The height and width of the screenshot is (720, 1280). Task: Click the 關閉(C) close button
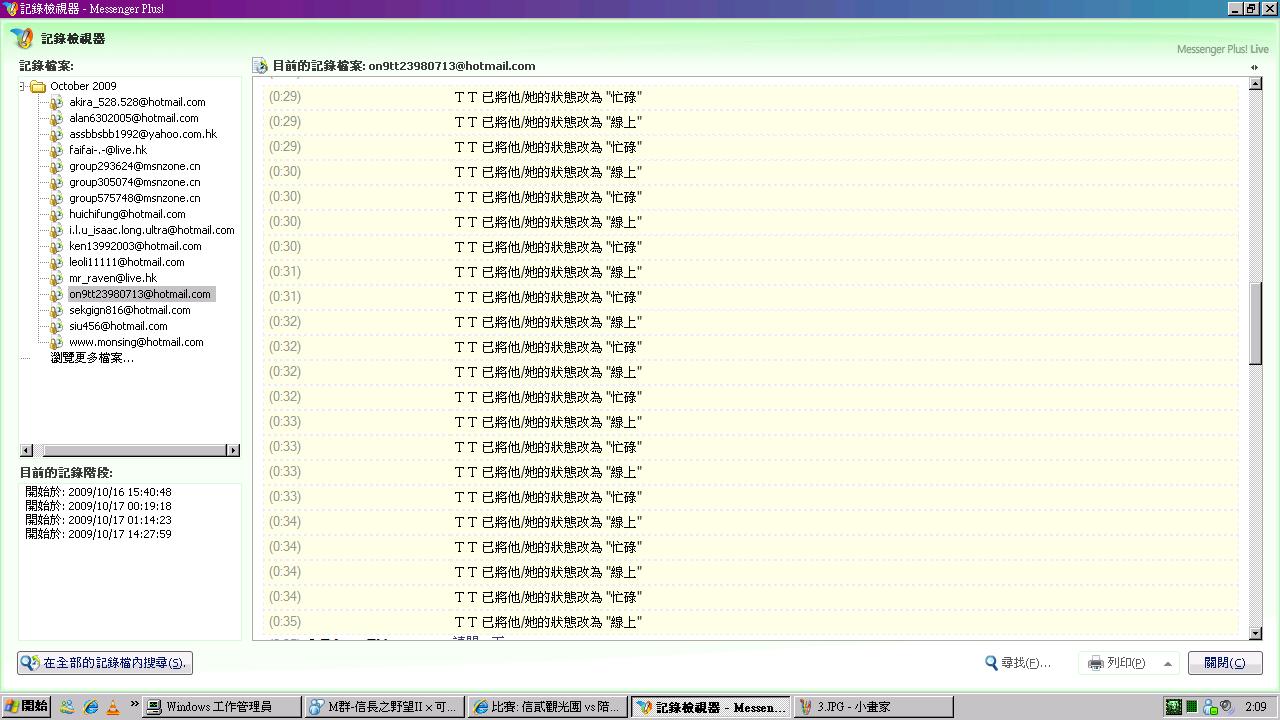(x=1225, y=663)
